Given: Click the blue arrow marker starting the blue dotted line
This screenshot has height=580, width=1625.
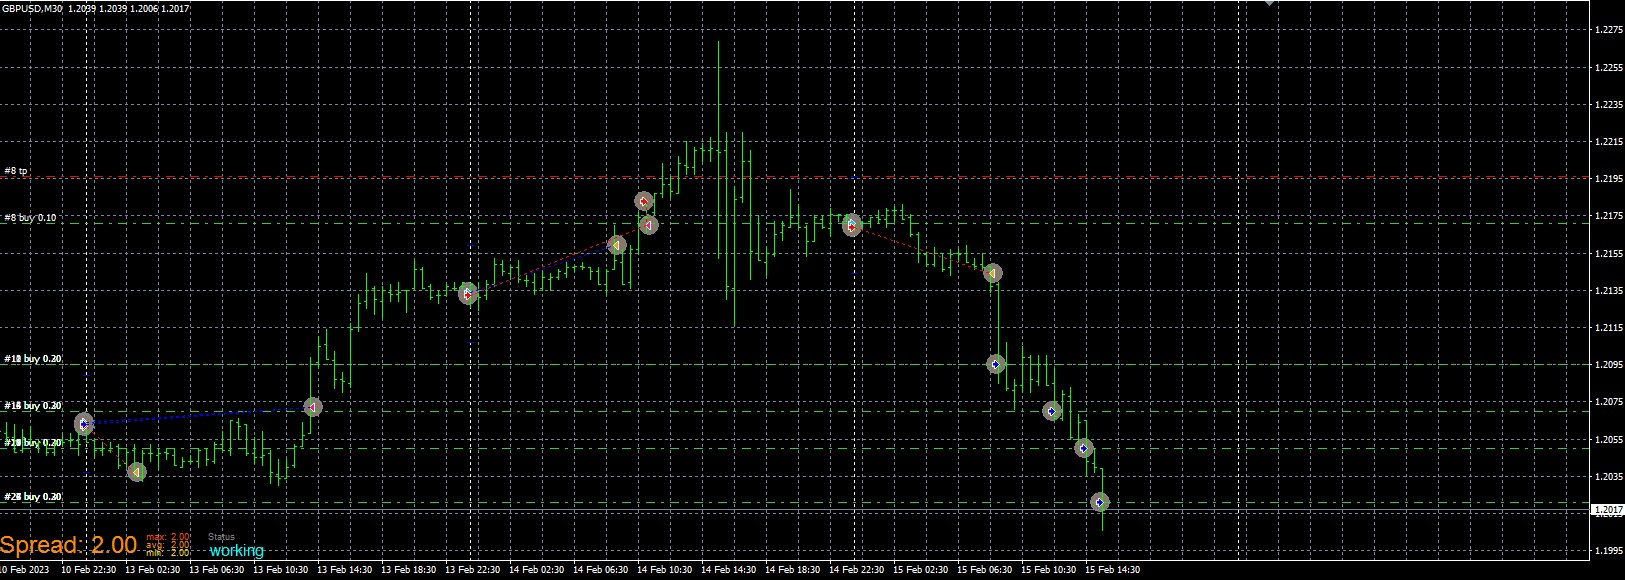Looking at the screenshot, I should [84, 424].
